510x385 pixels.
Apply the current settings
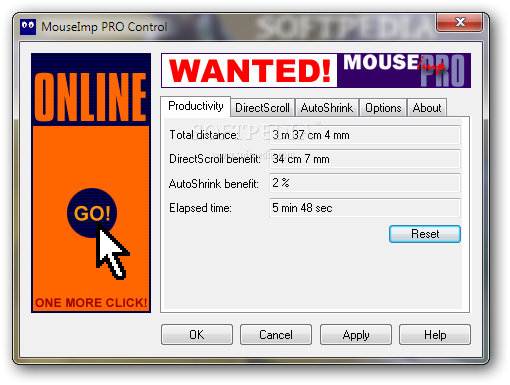click(356, 334)
